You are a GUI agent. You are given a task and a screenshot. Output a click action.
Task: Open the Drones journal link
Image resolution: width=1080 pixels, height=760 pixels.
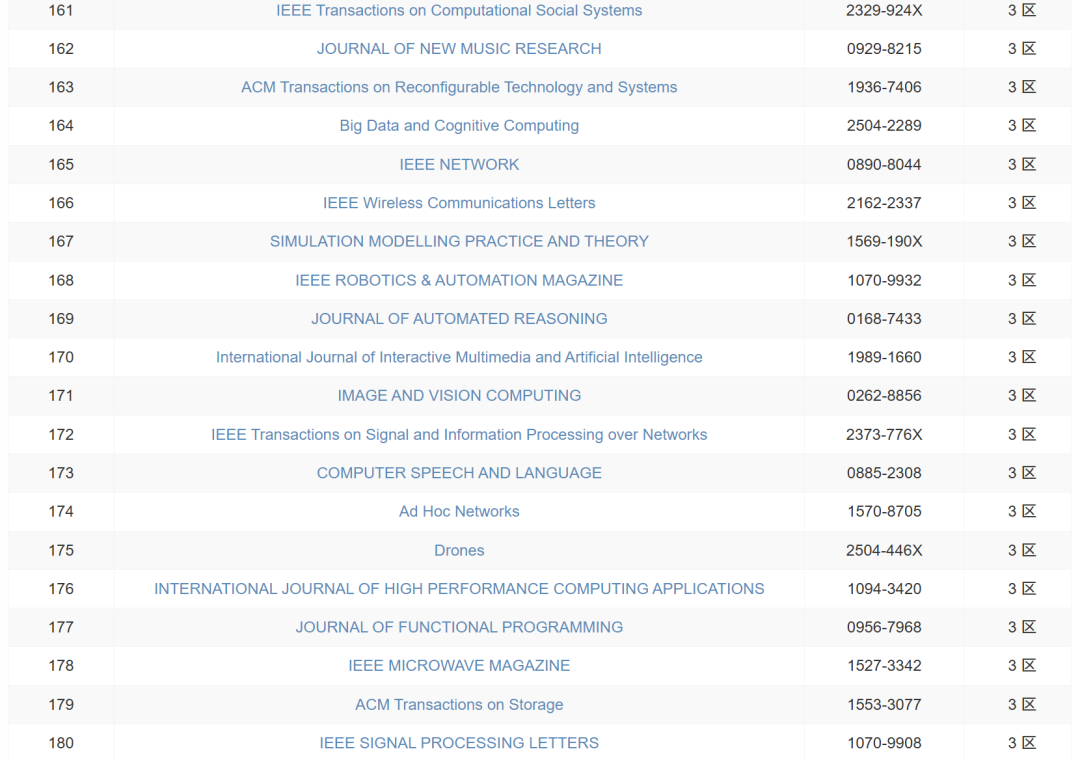[x=459, y=551]
